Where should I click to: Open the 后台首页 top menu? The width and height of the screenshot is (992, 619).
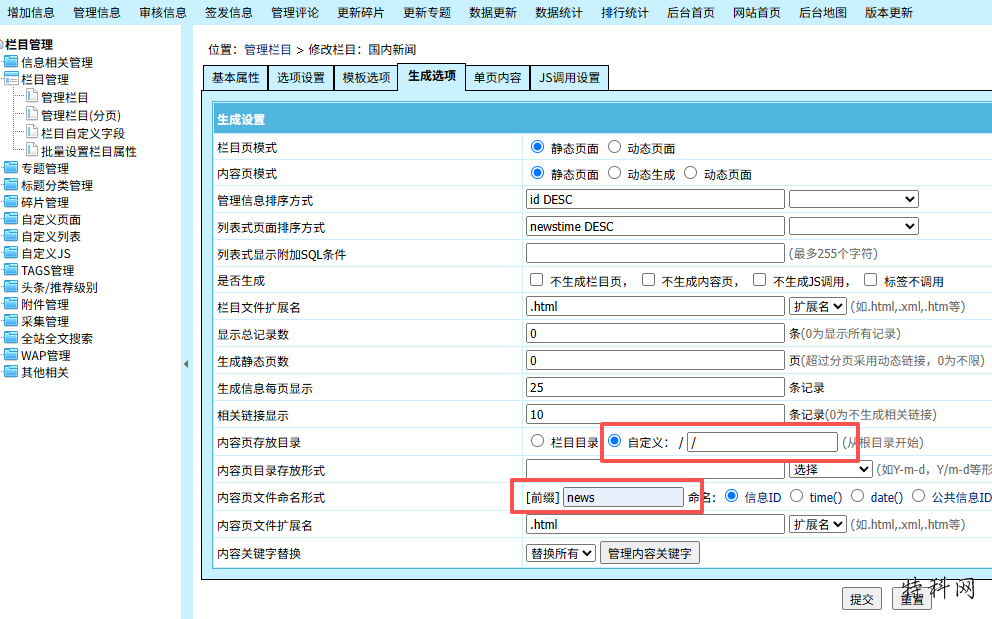[691, 13]
